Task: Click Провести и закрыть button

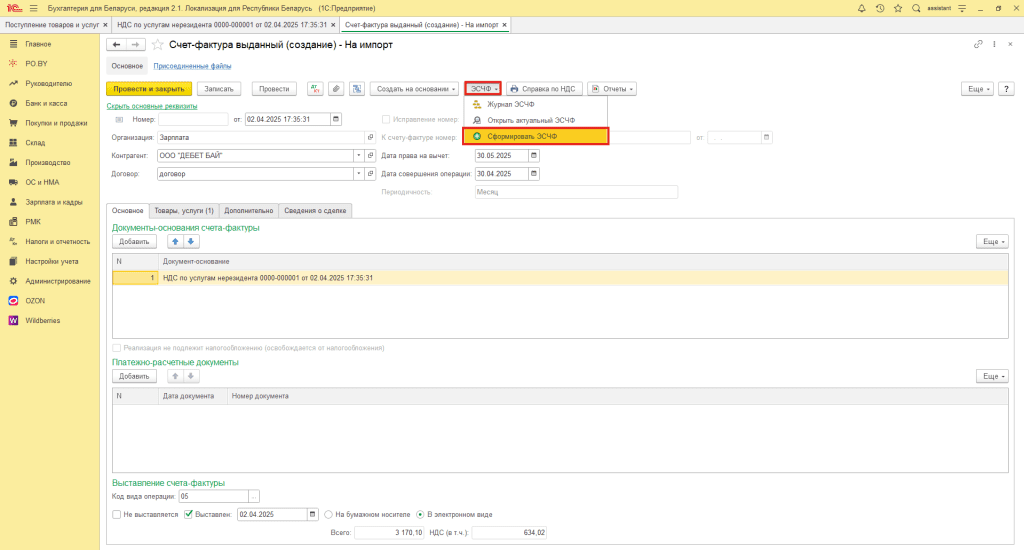Action: (x=149, y=89)
